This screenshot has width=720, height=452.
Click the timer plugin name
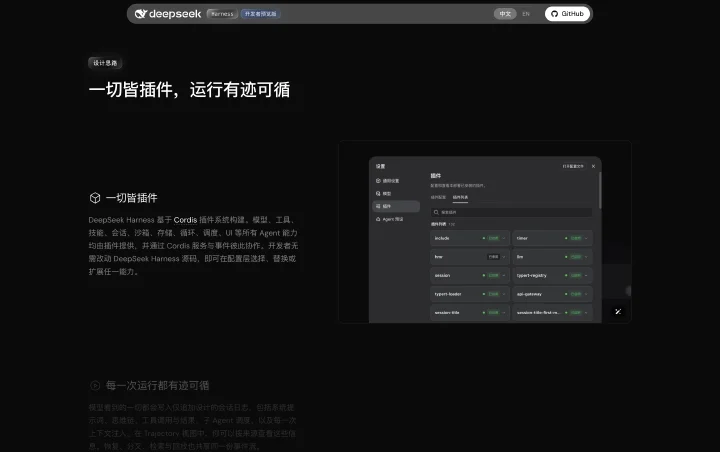click(522, 238)
